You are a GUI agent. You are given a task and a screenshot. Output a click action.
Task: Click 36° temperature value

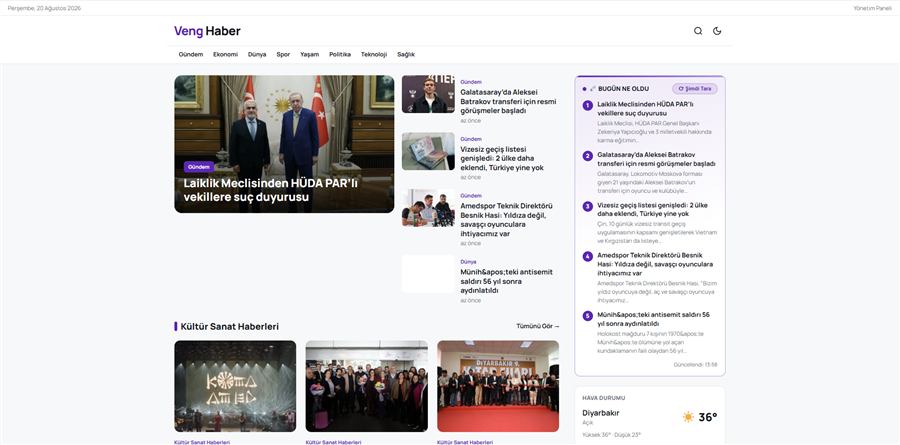coord(708,417)
